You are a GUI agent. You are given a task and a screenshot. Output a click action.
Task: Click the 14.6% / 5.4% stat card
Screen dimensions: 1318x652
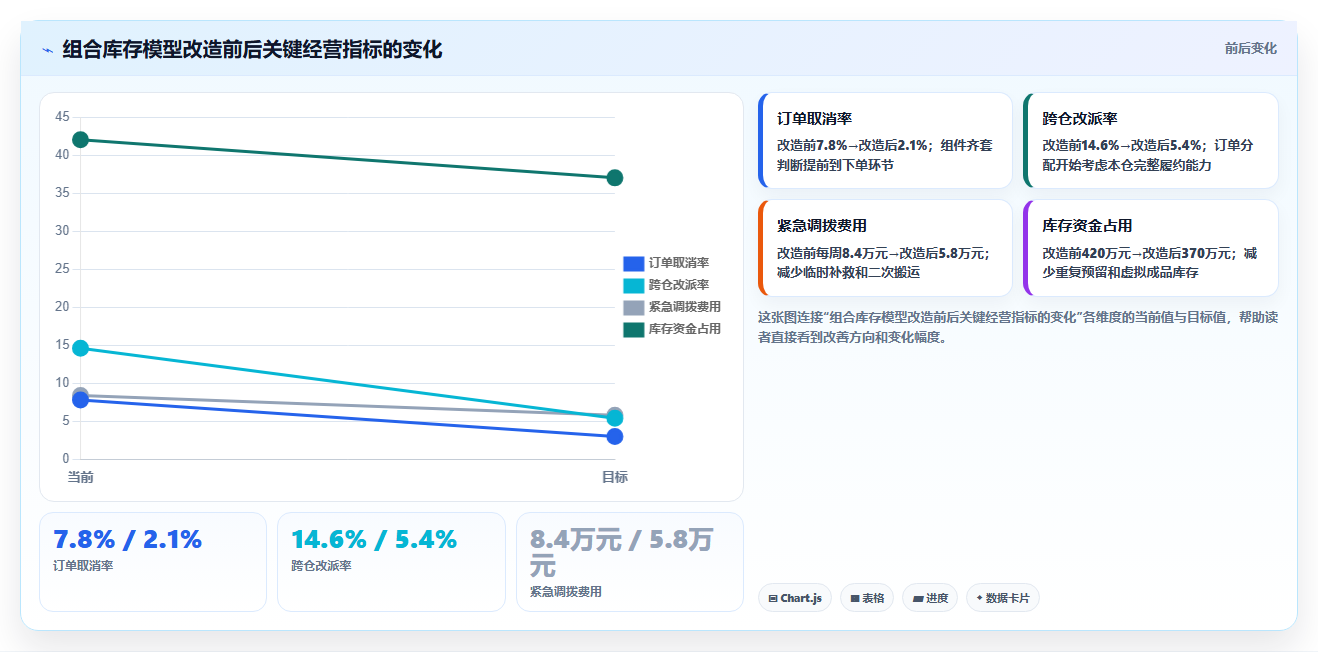391,562
